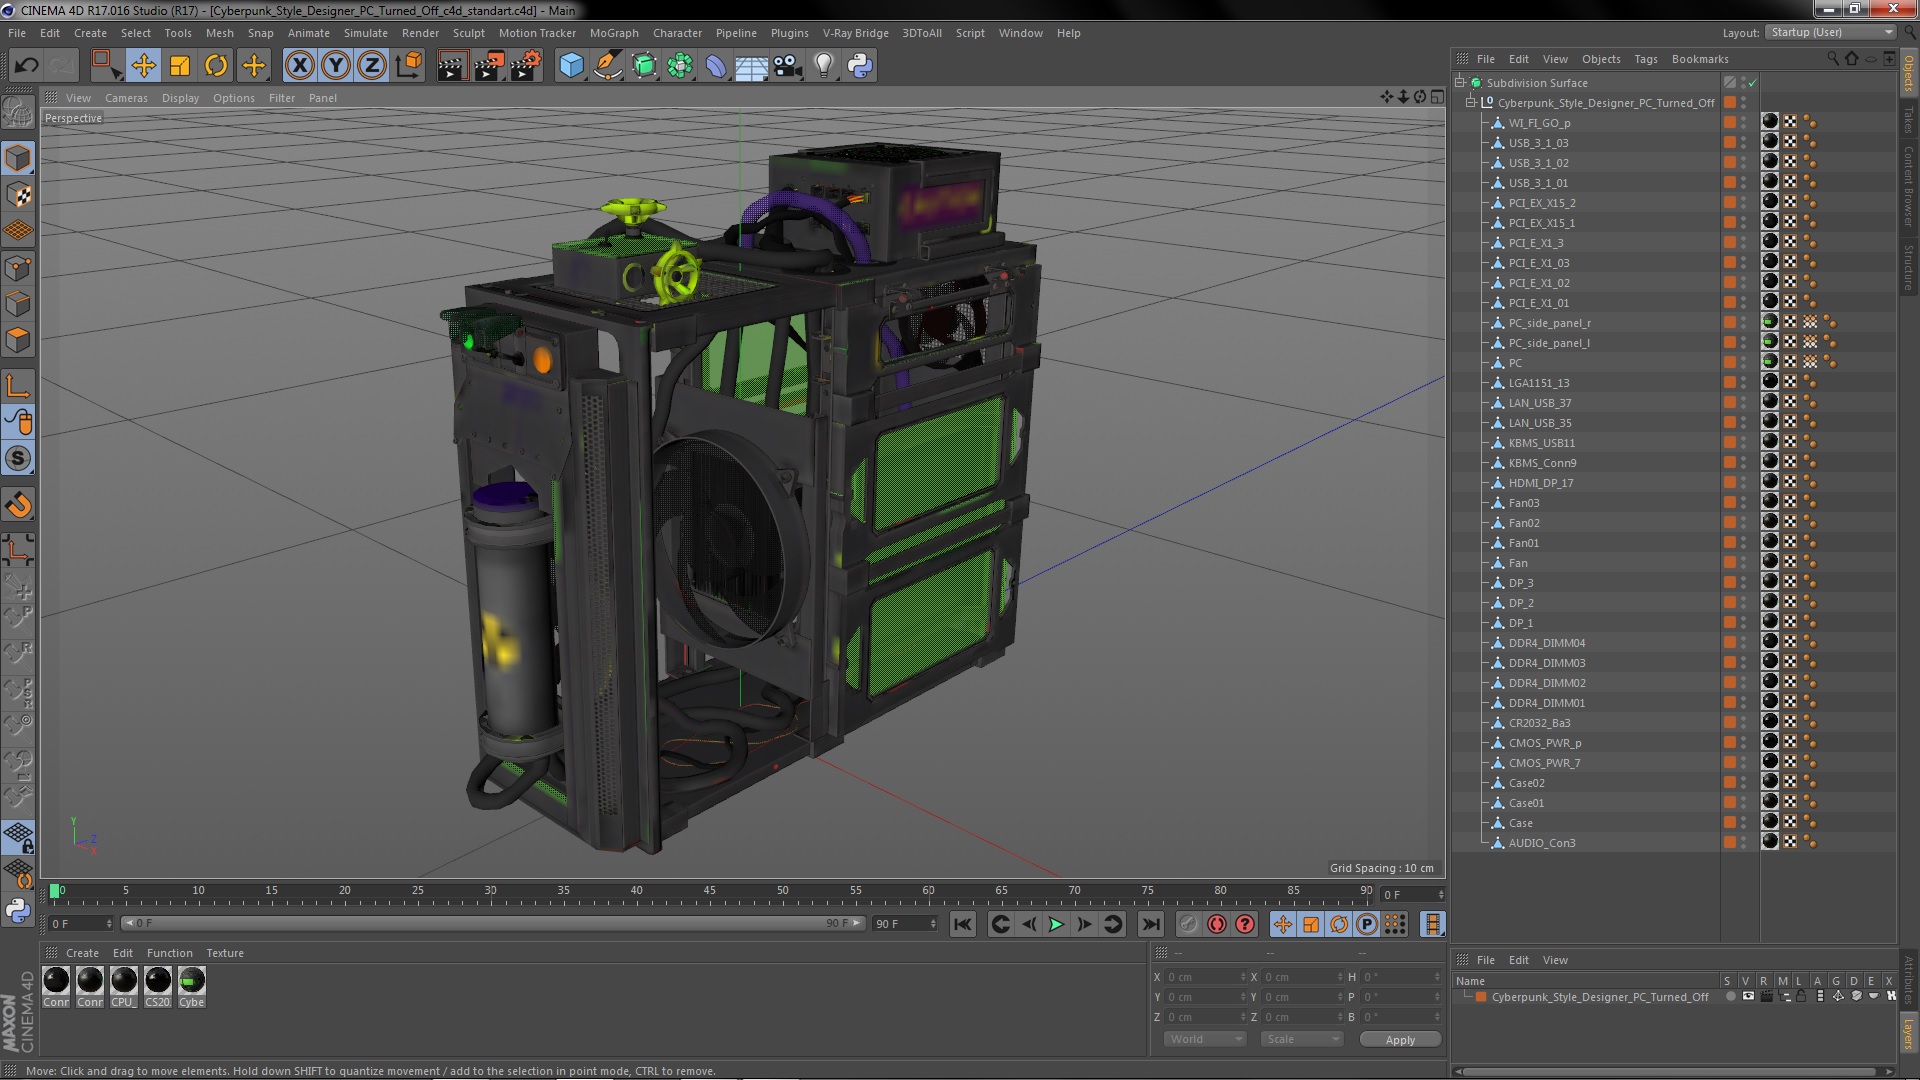Open the Cameras viewport menu
Screen dimensions: 1920x1080
126,98
